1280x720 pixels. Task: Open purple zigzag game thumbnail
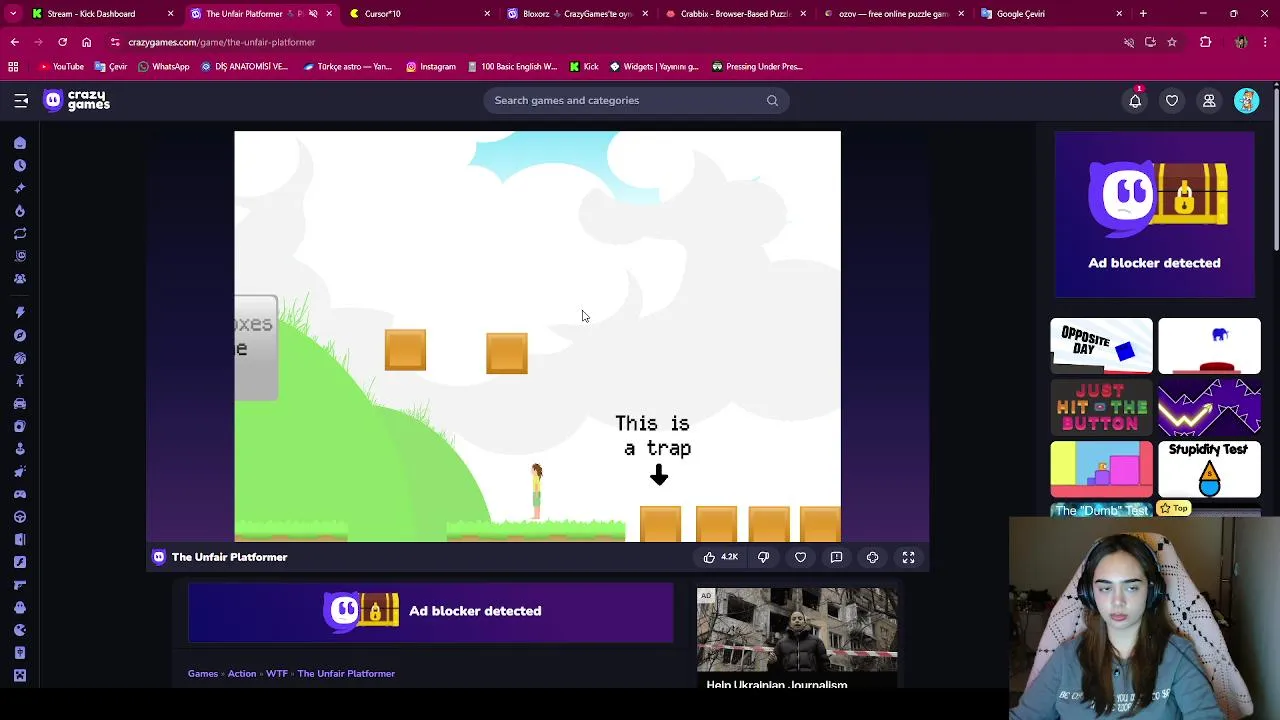pos(1209,407)
